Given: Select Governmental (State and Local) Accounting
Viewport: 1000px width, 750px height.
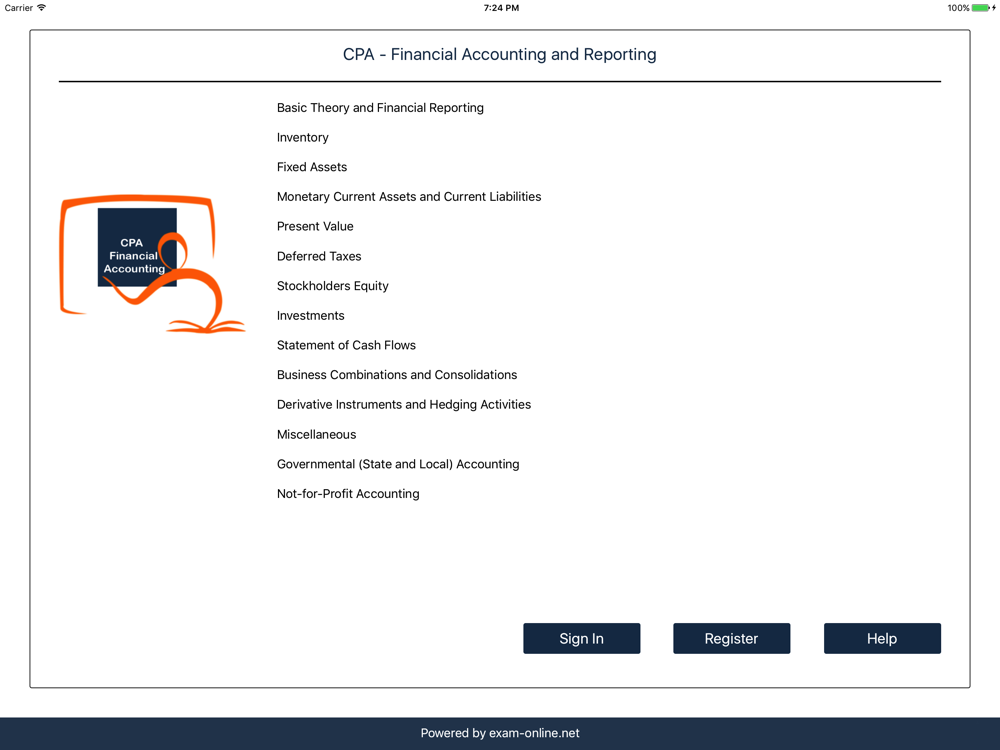Looking at the screenshot, I should [398, 464].
